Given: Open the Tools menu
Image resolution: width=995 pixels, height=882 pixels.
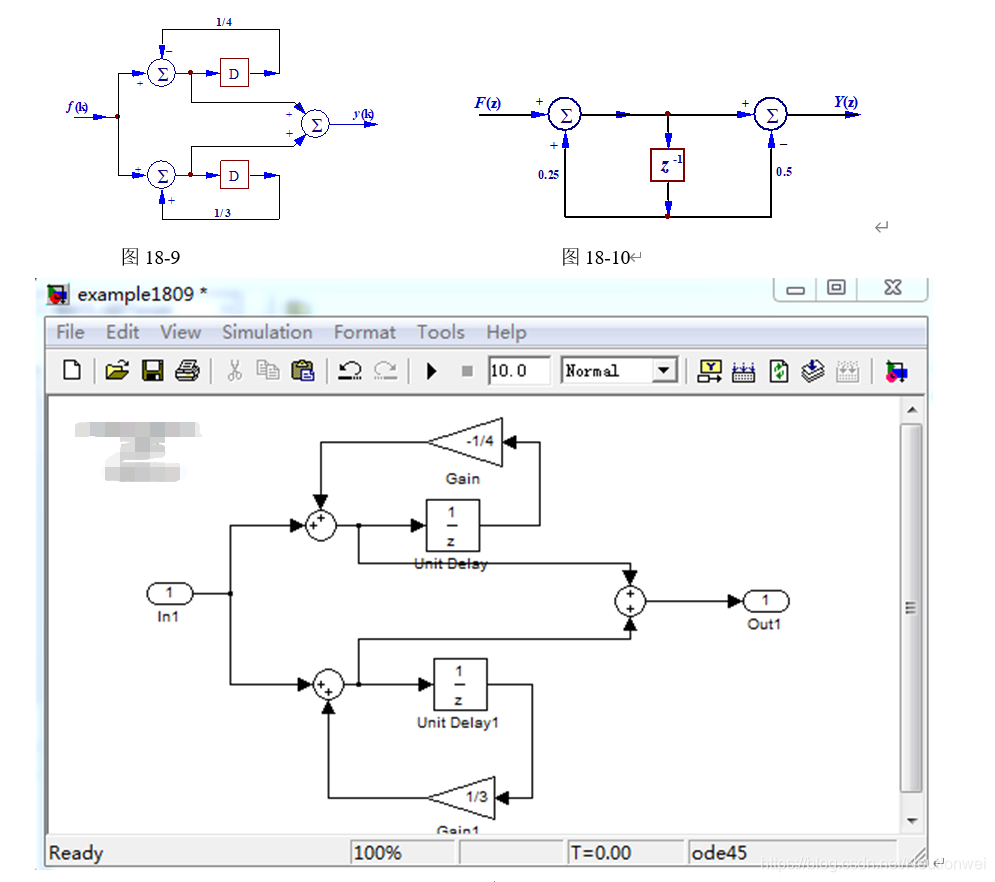Looking at the screenshot, I should 440,332.
